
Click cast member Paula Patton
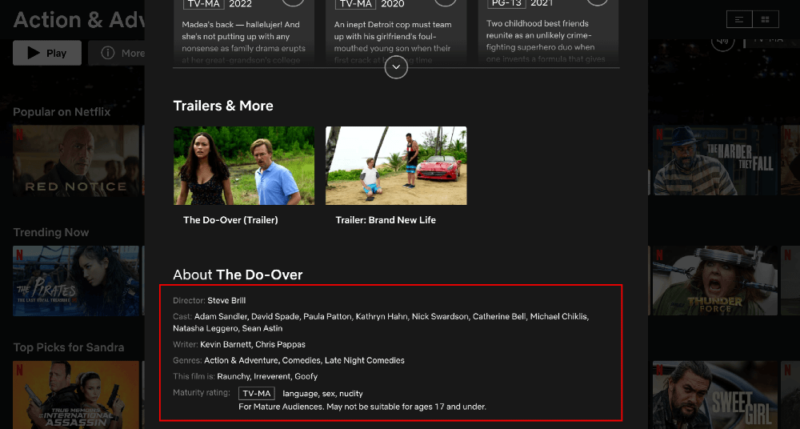click(327, 317)
